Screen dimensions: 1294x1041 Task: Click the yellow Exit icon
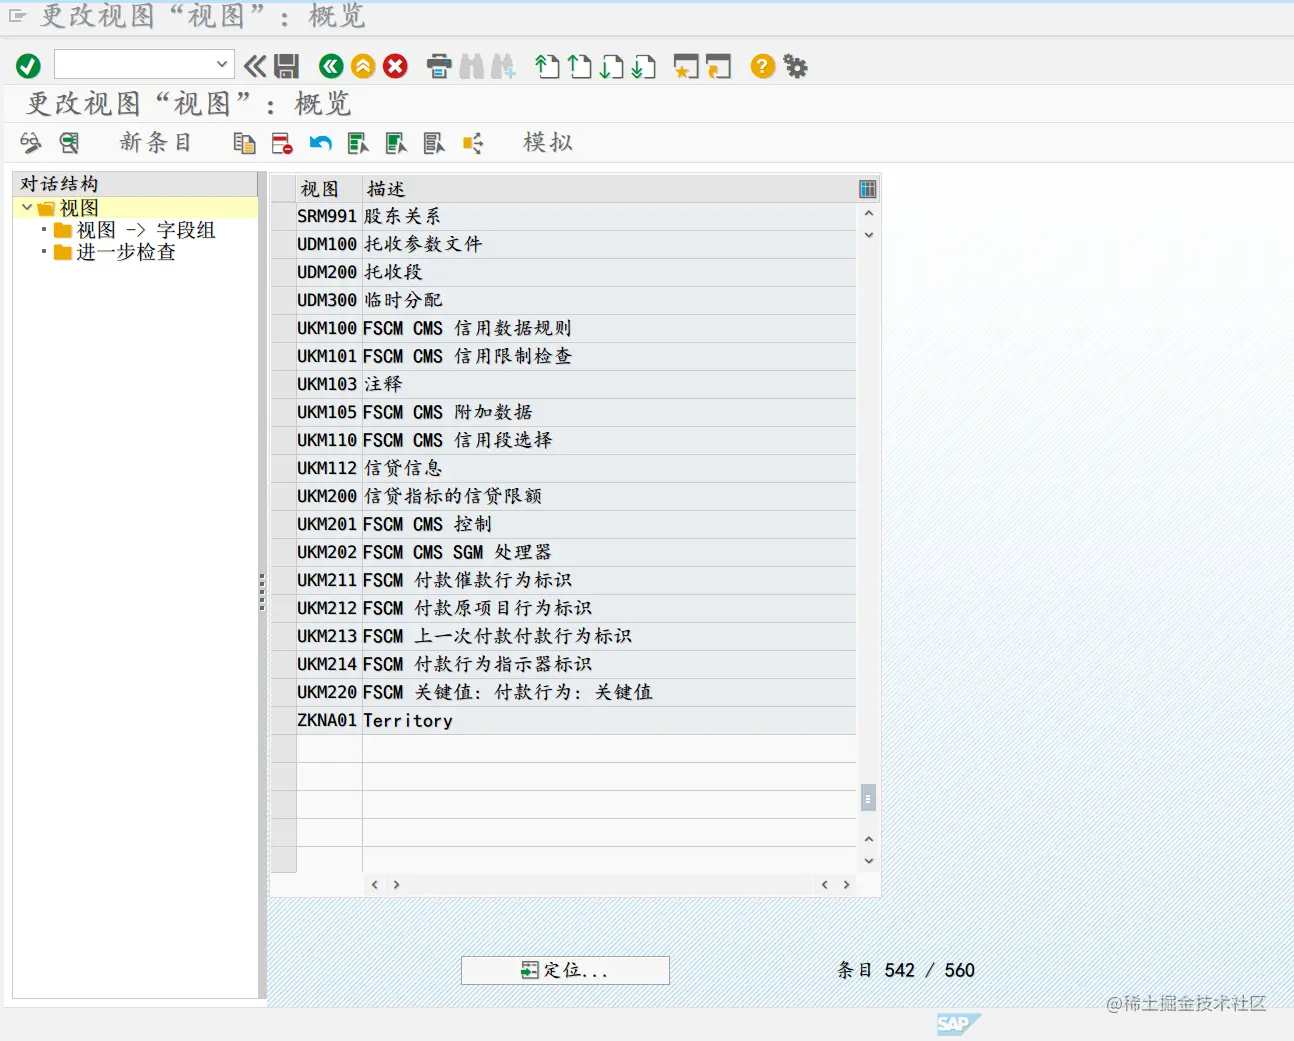coord(363,66)
